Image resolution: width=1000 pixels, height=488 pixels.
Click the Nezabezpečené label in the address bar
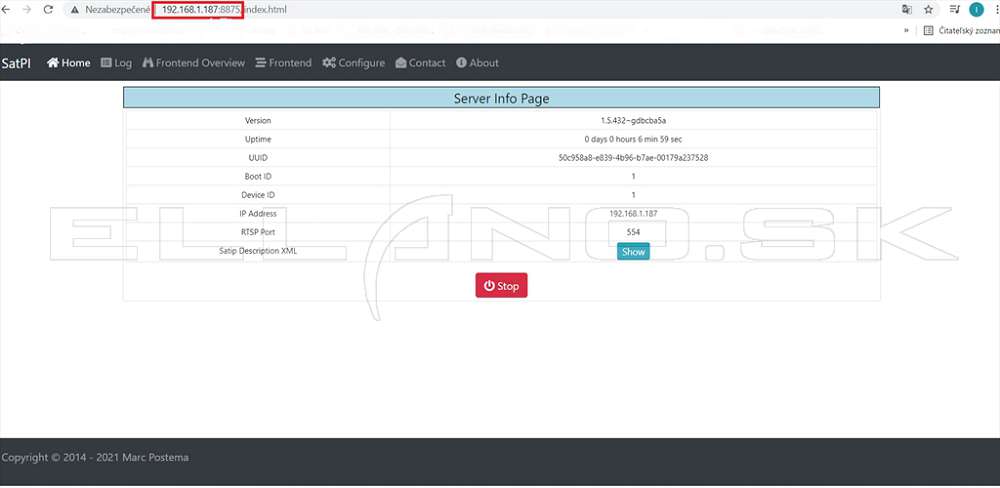coord(117,10)
